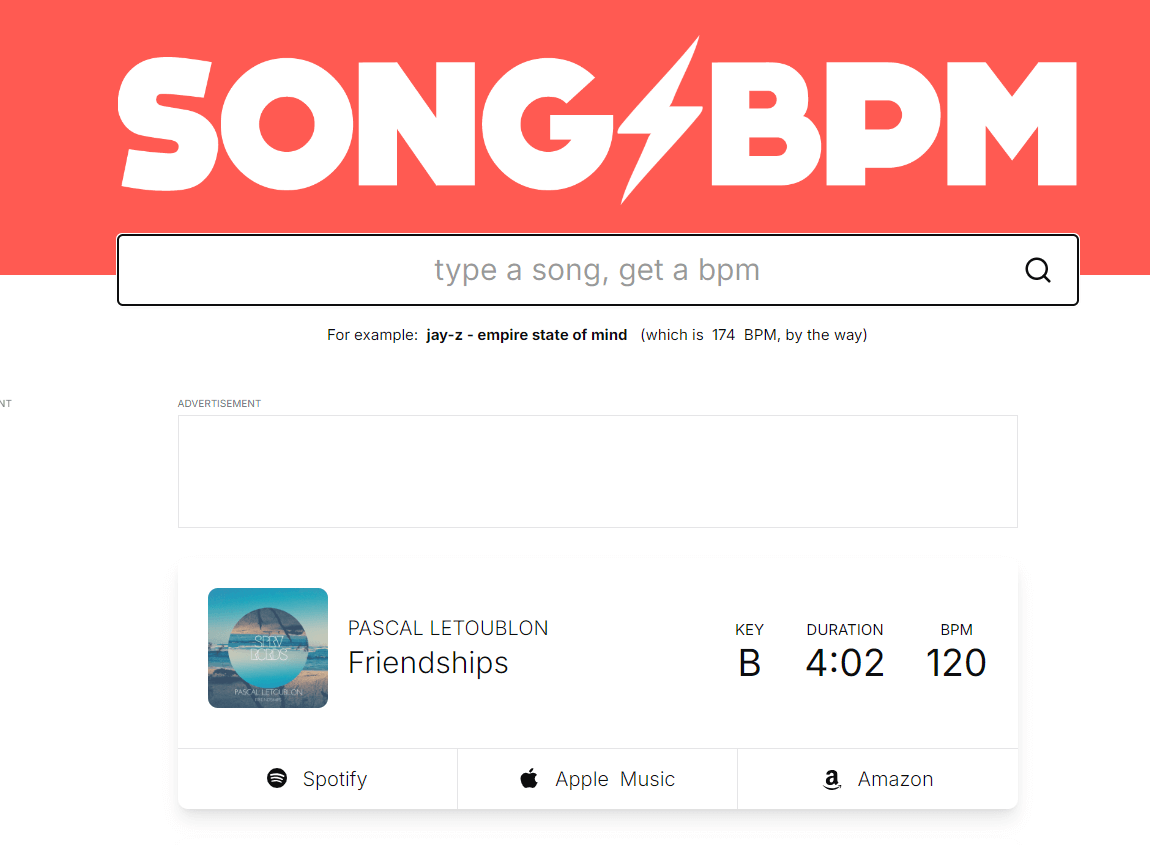Open the Friendships song title
The width and height of the screenshot is (1150, 845).
(428, 663)
